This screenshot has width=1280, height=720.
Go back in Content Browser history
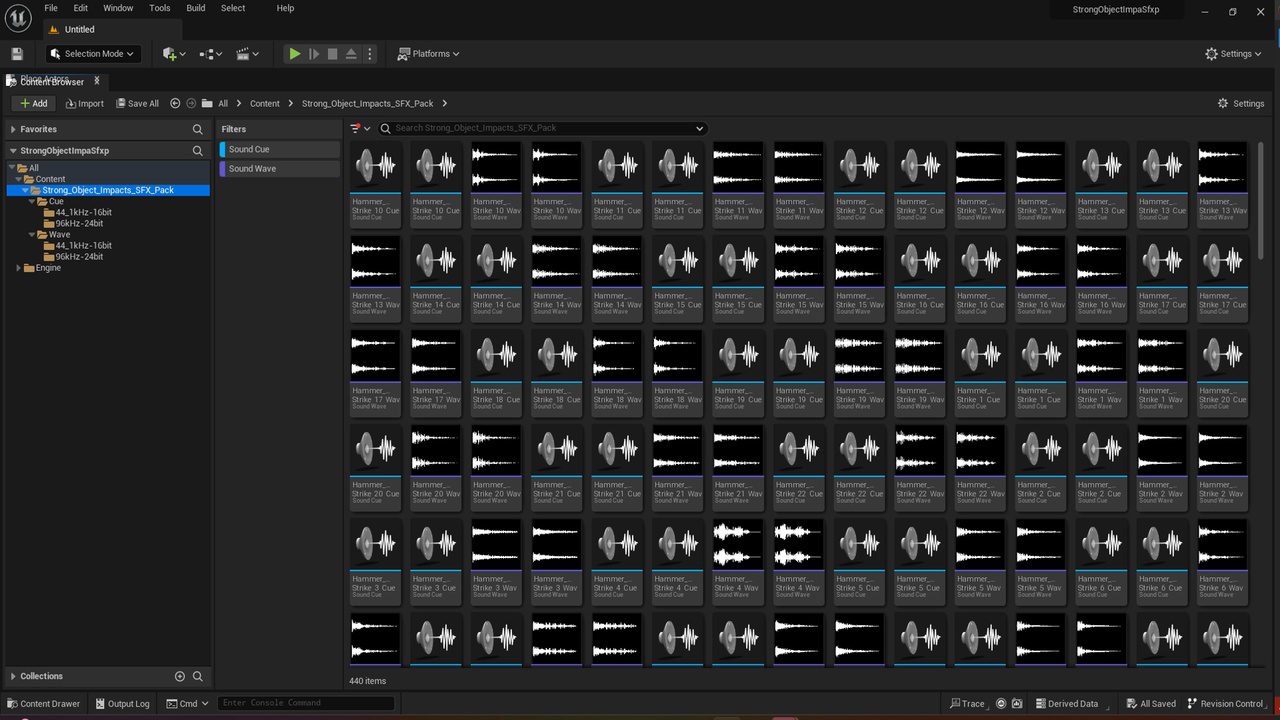pos(175,103)
